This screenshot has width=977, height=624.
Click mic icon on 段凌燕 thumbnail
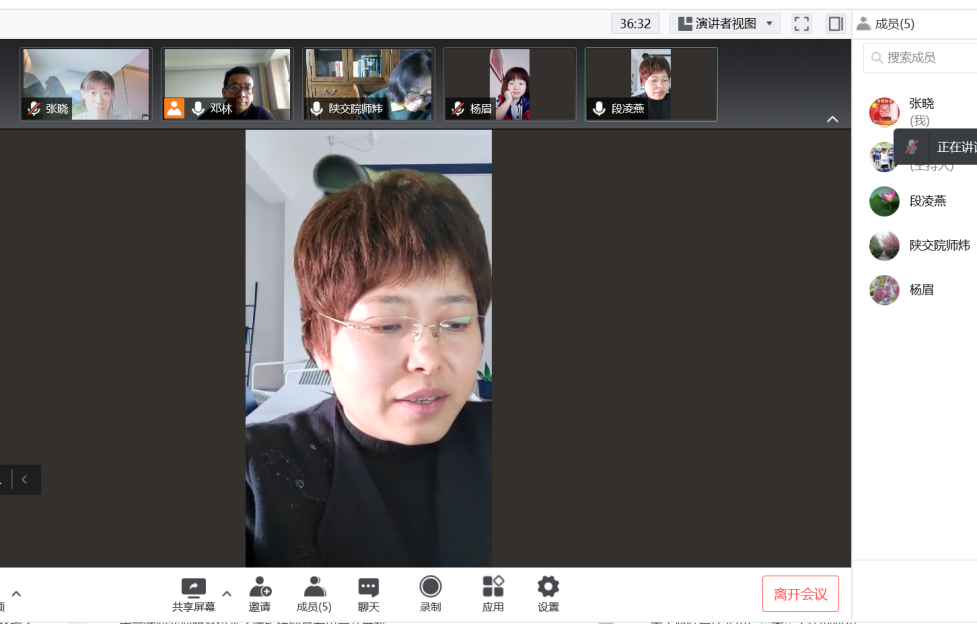point(599,108)
